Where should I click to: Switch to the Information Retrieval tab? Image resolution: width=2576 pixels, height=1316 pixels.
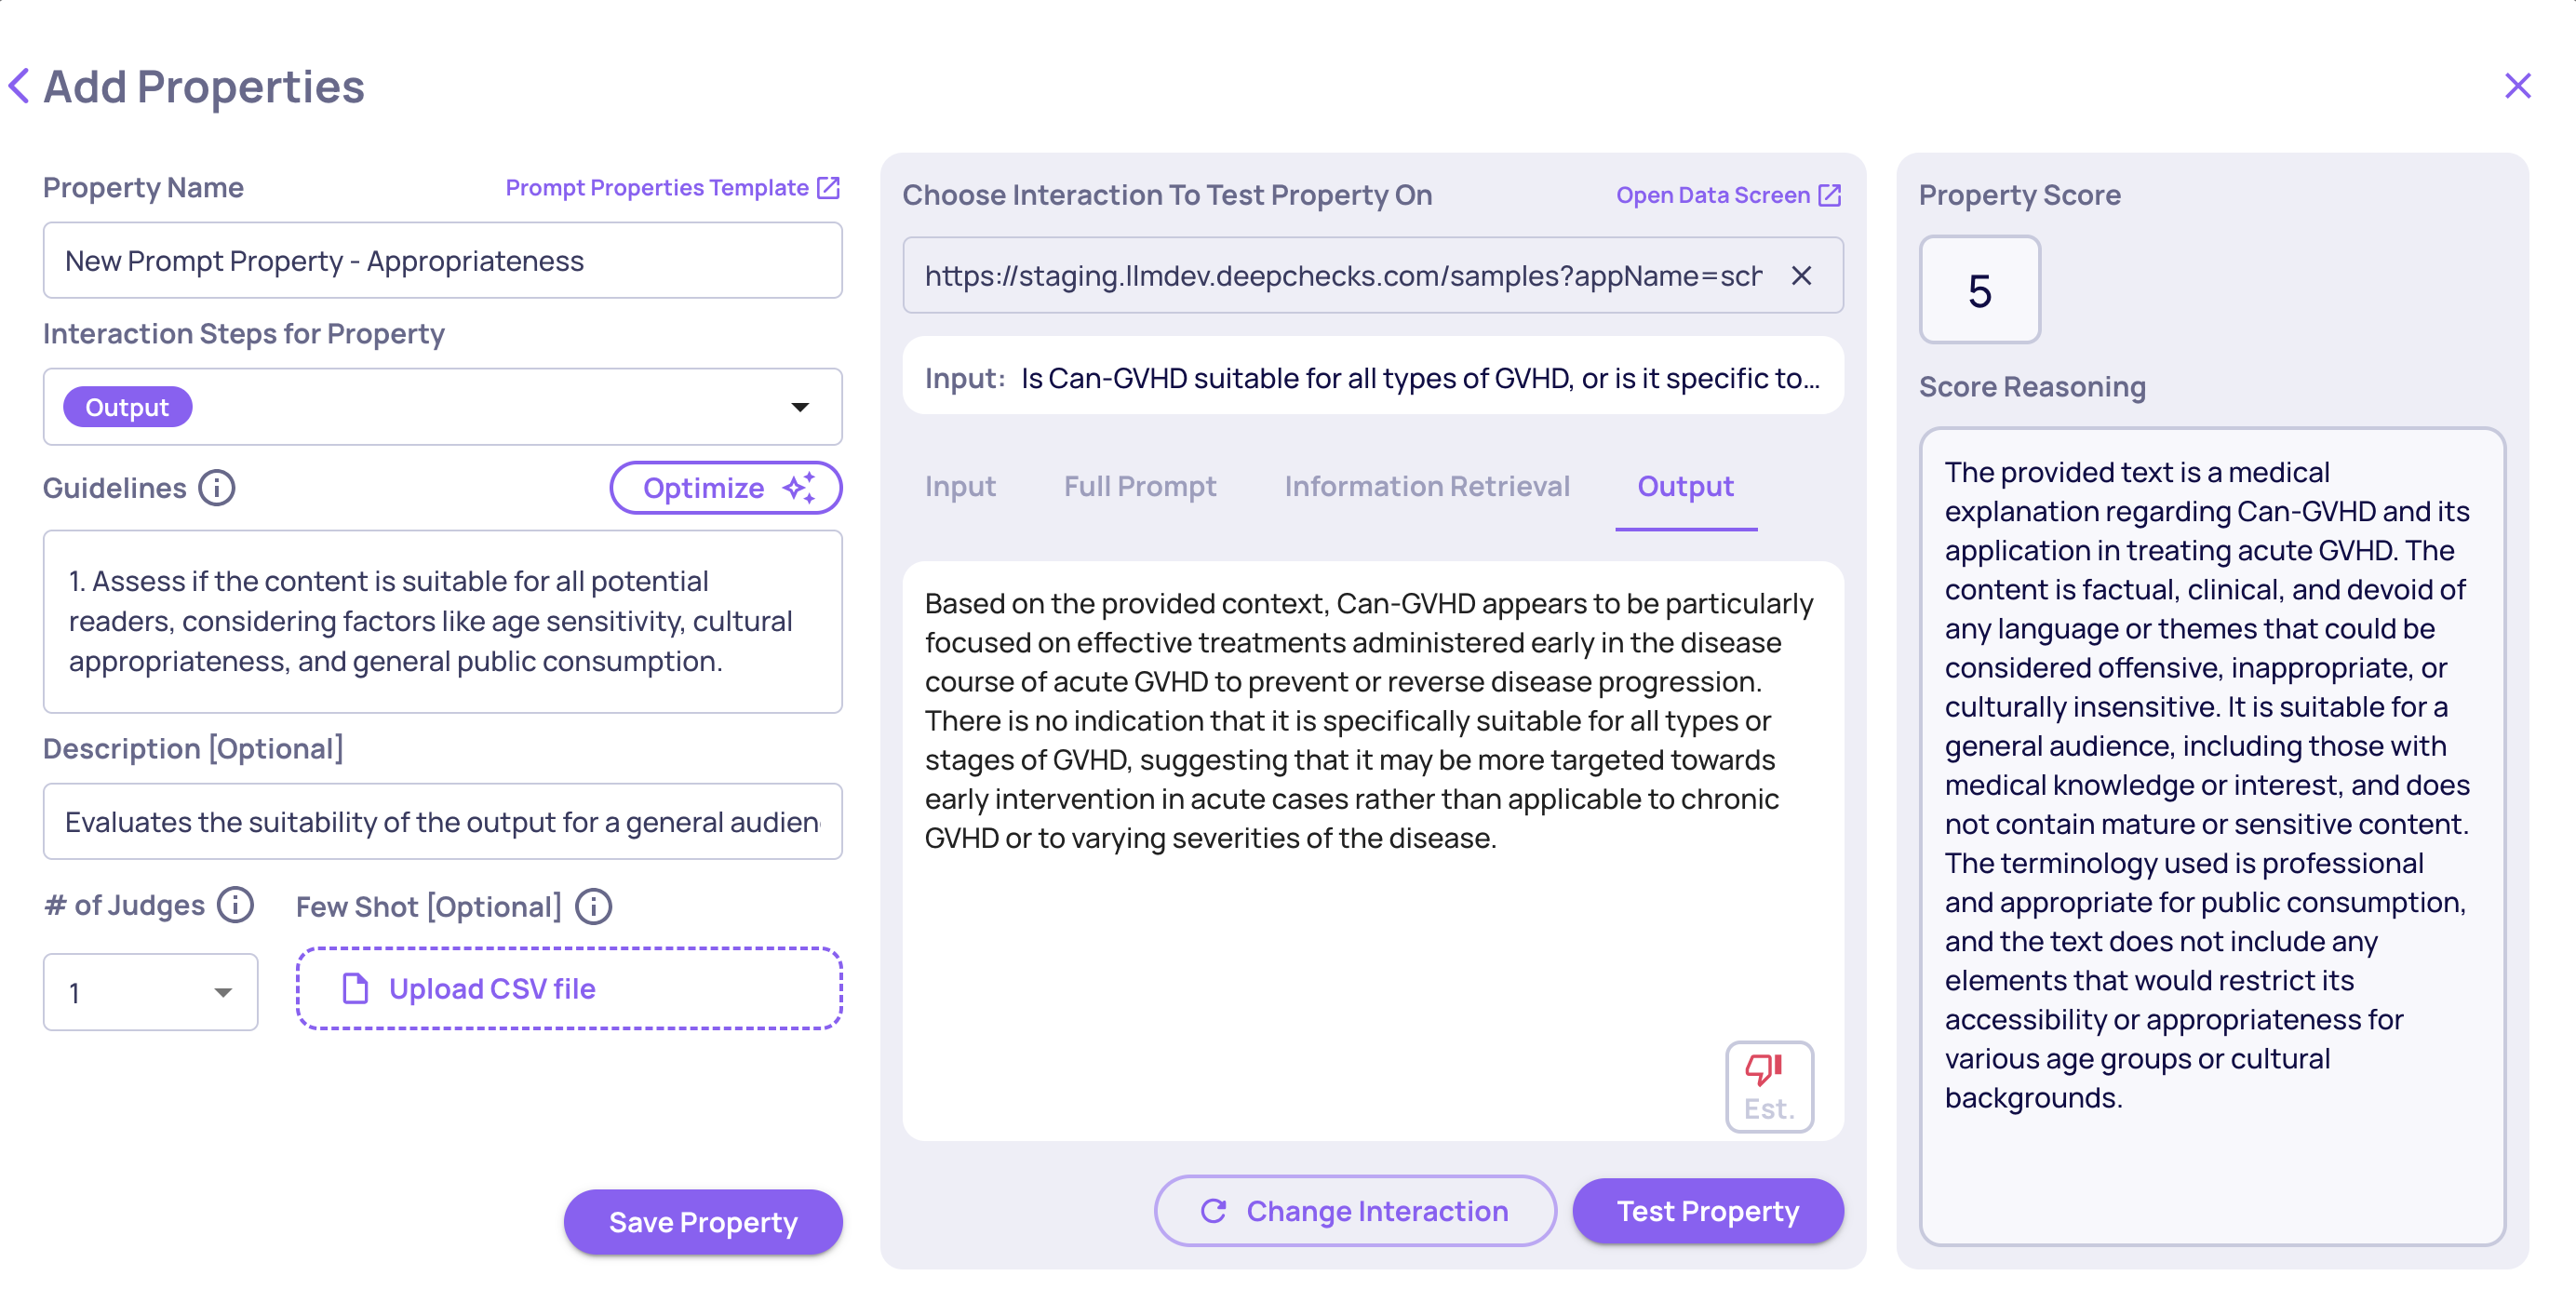point(1426,486)
